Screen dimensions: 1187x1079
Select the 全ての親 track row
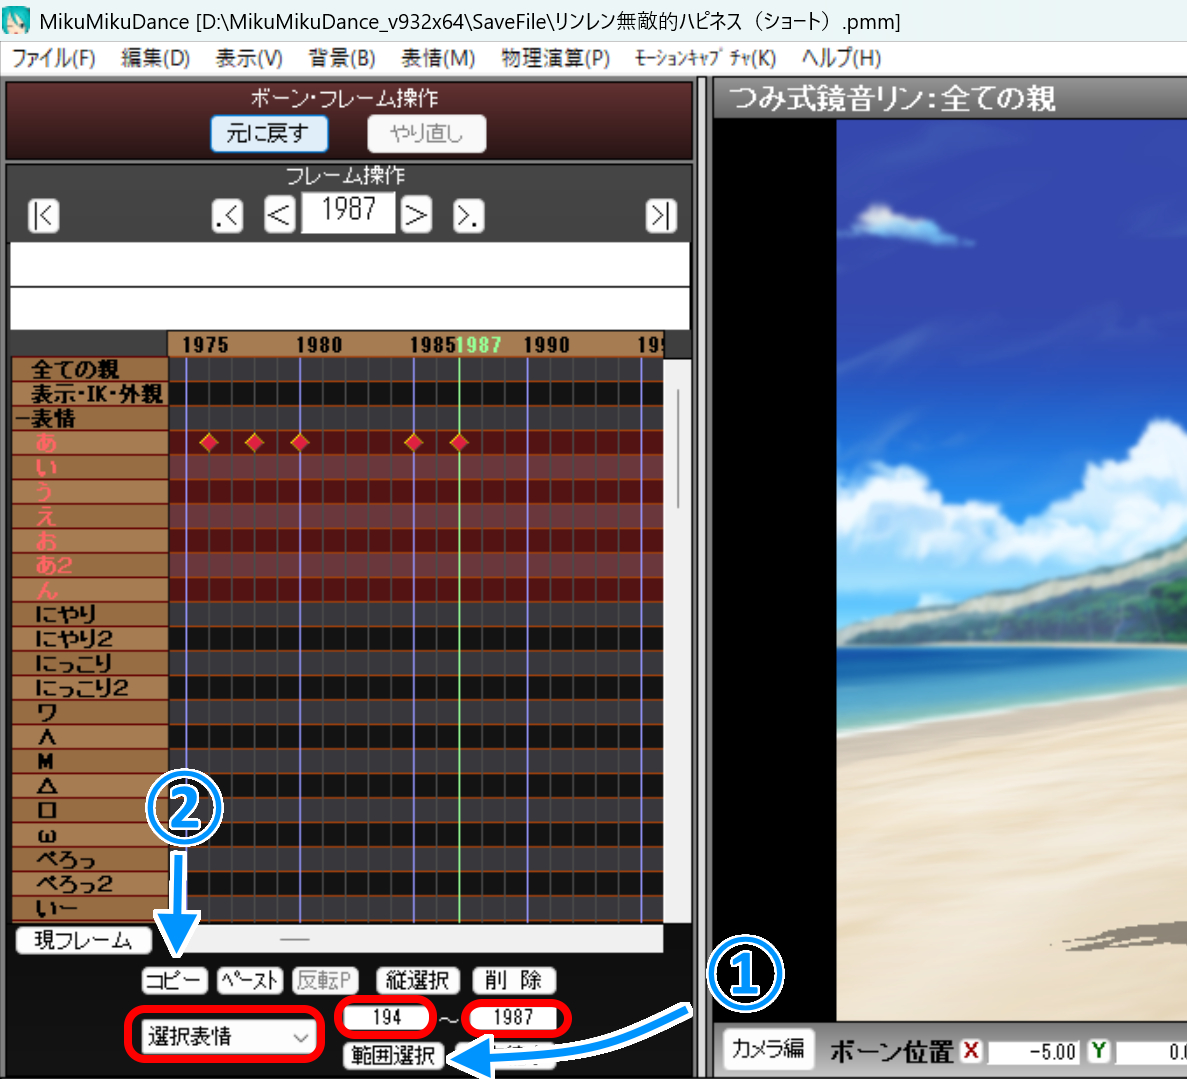pyautogui.click(x=90, y=370)
